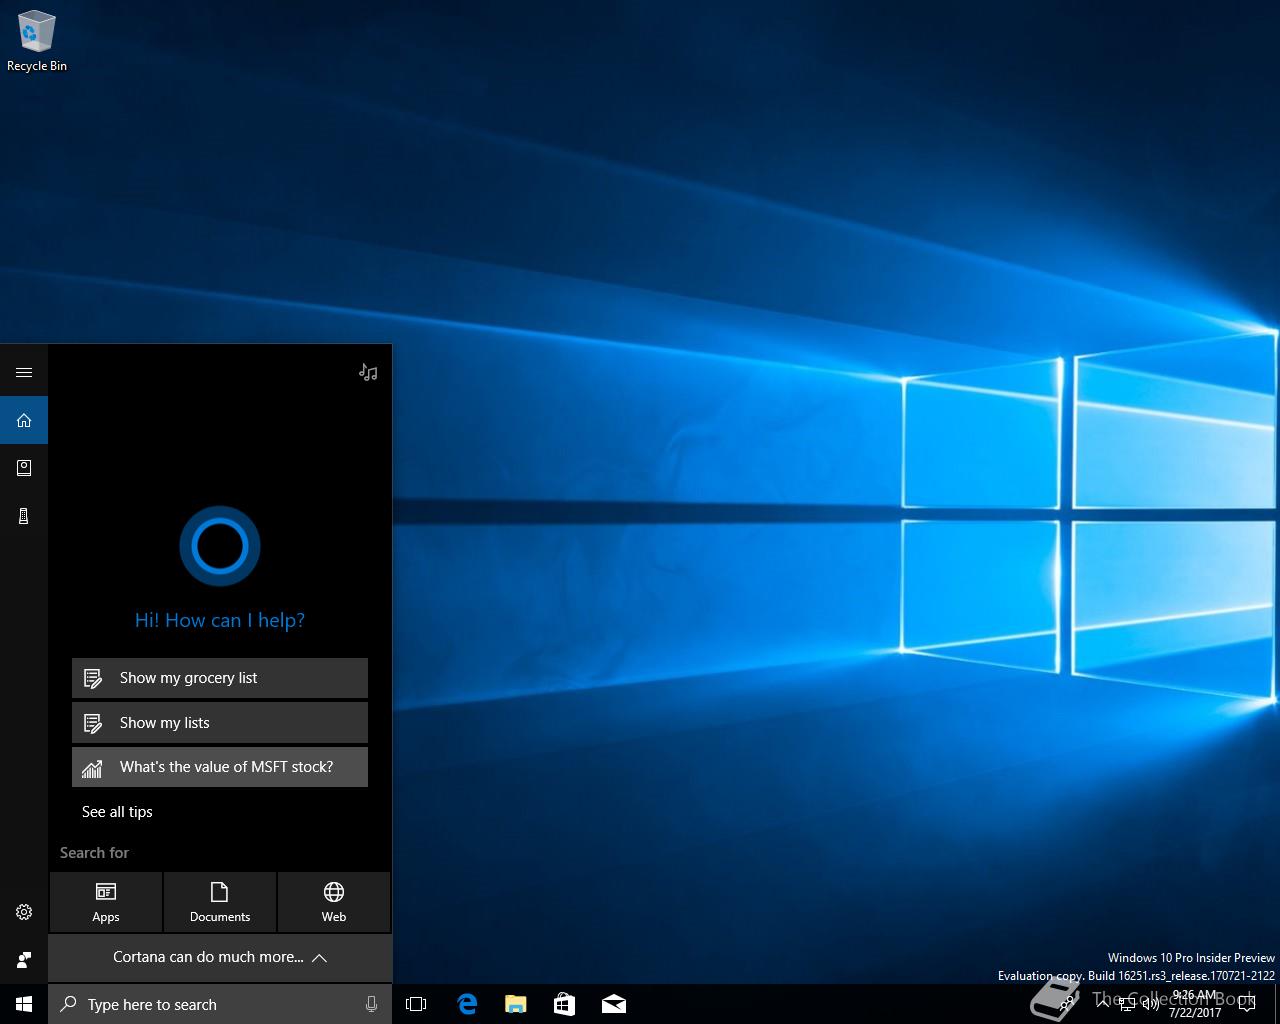Select the Cortana Home icon
The width and height of the screenshot is (1280, 1024).
coord(24,420)
